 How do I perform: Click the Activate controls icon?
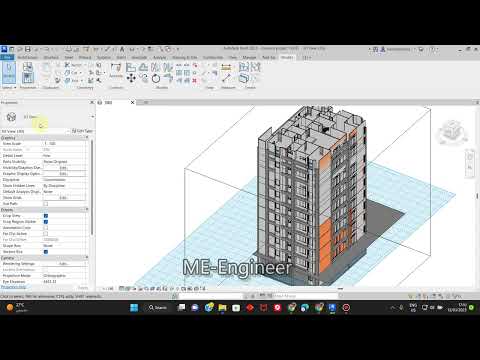coord(116,70)
